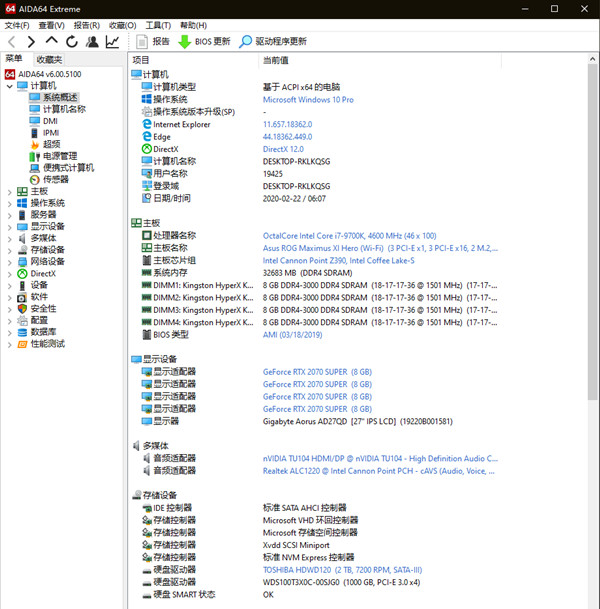Expand the 主板 tree node

[x=9, y=192]
